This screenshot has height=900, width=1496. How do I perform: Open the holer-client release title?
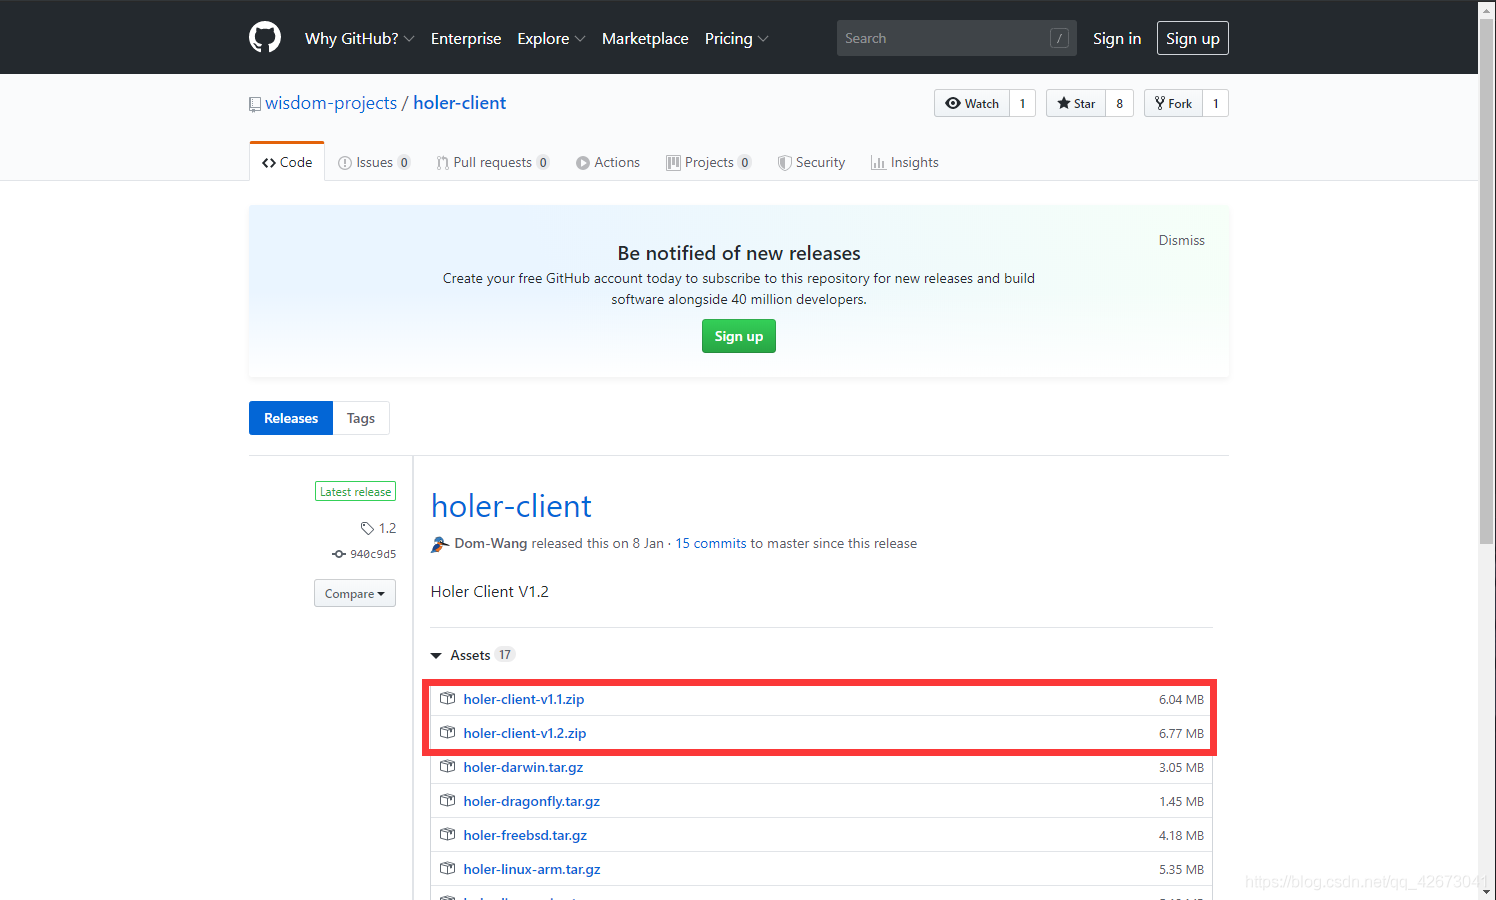click(511, 506)
